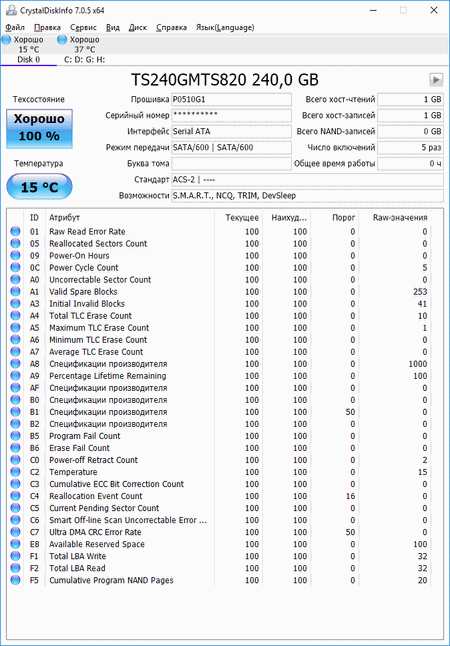The height and width of the screenshot is (646, 450).
Task: Click status orb for Maximum TLC Erase Count
Action: 15,328
